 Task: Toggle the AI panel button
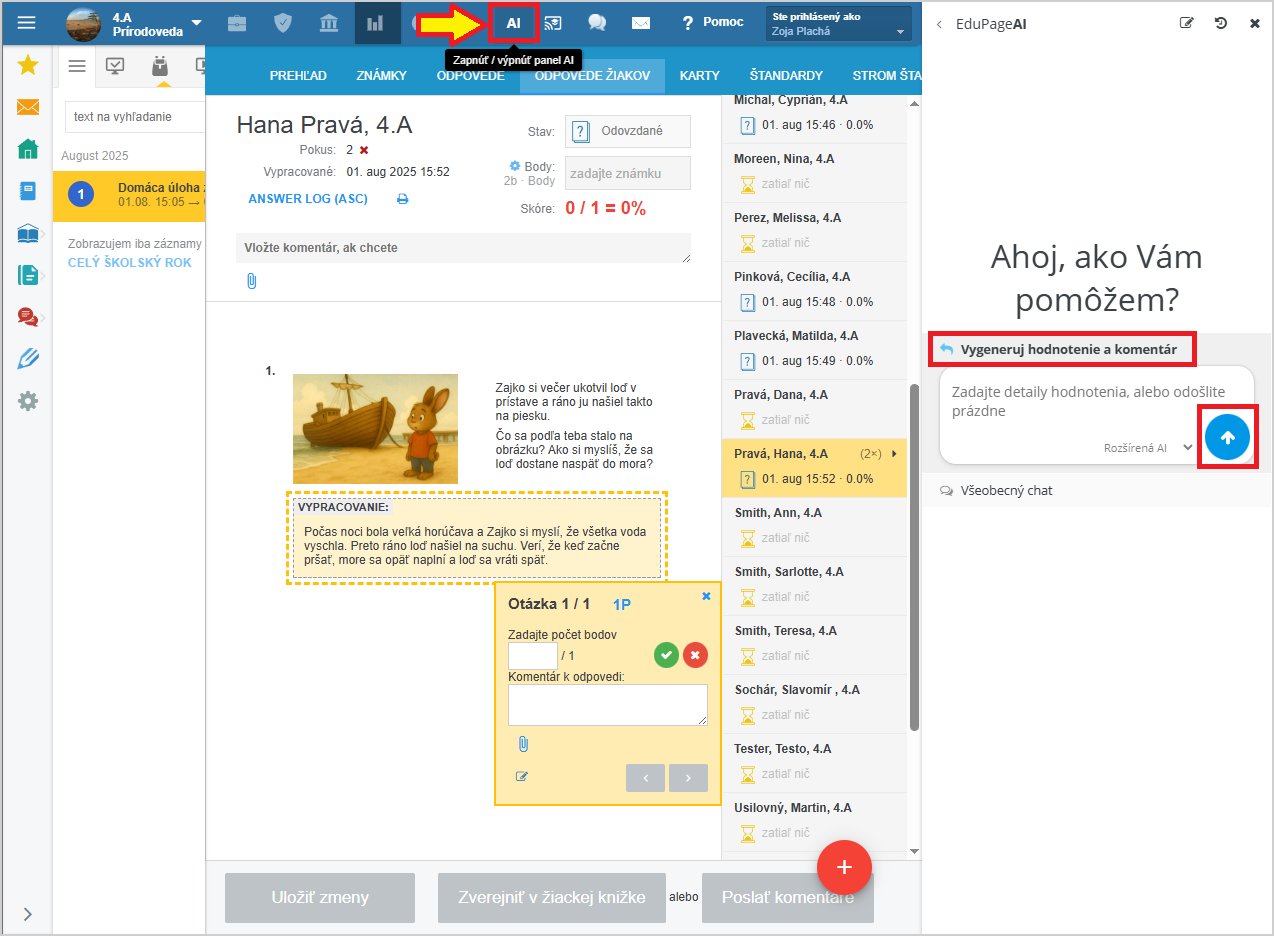pos(513,23)
